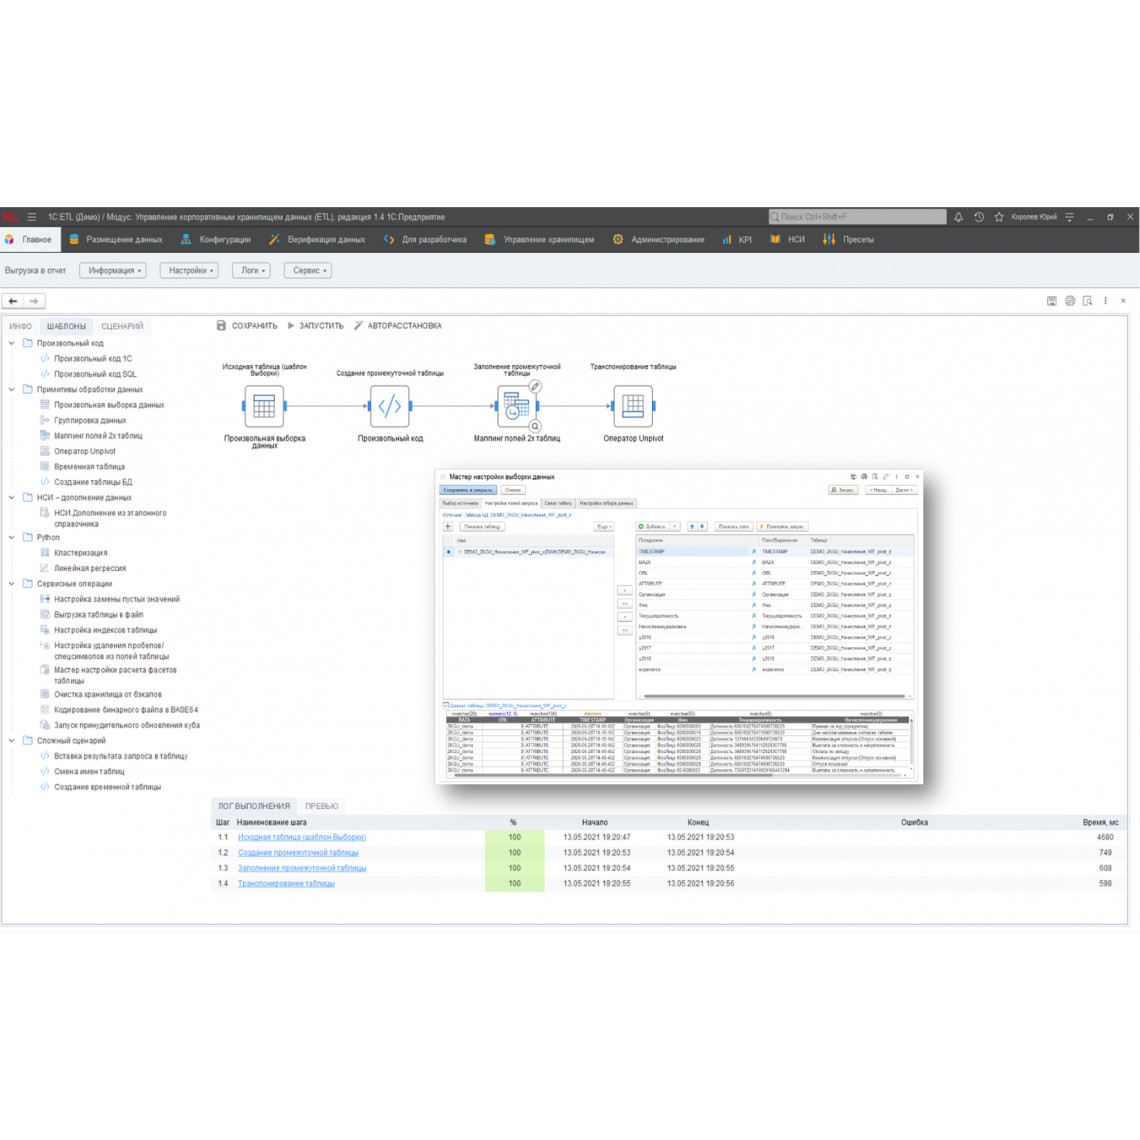
Task: Open the Информация dropdown
Action: click(113, 270)
